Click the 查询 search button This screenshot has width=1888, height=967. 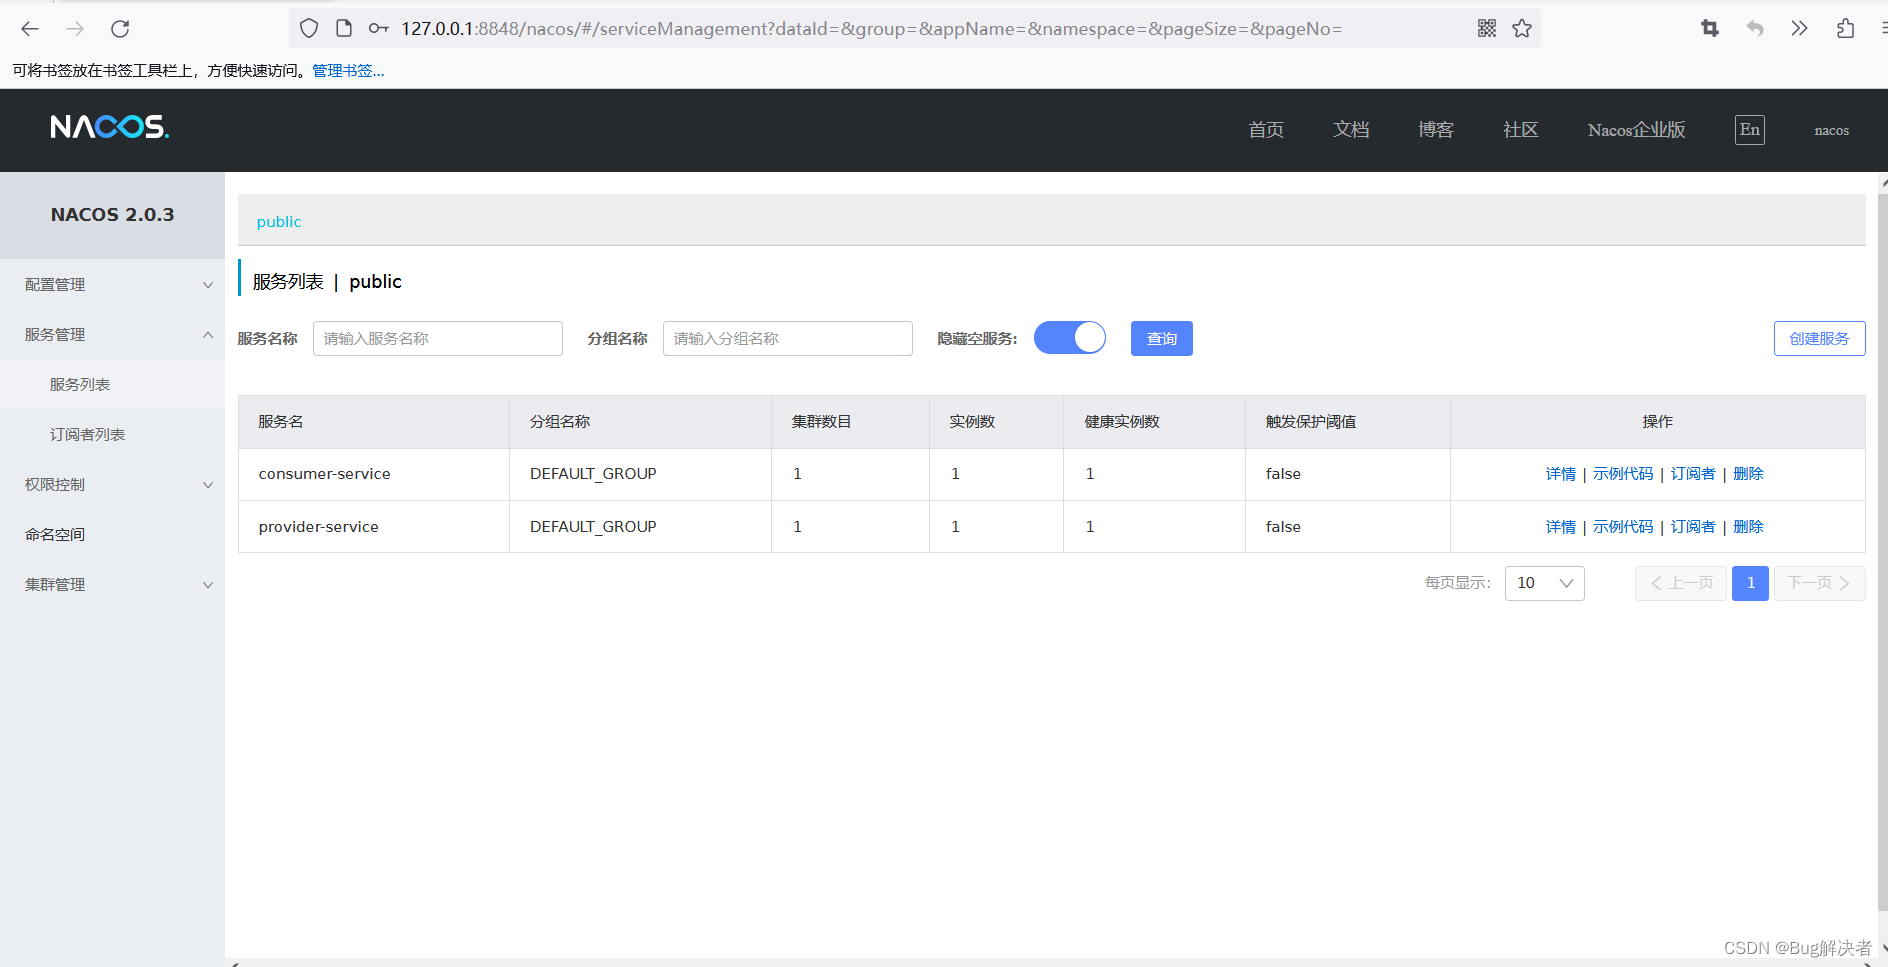click(1162, 338)
